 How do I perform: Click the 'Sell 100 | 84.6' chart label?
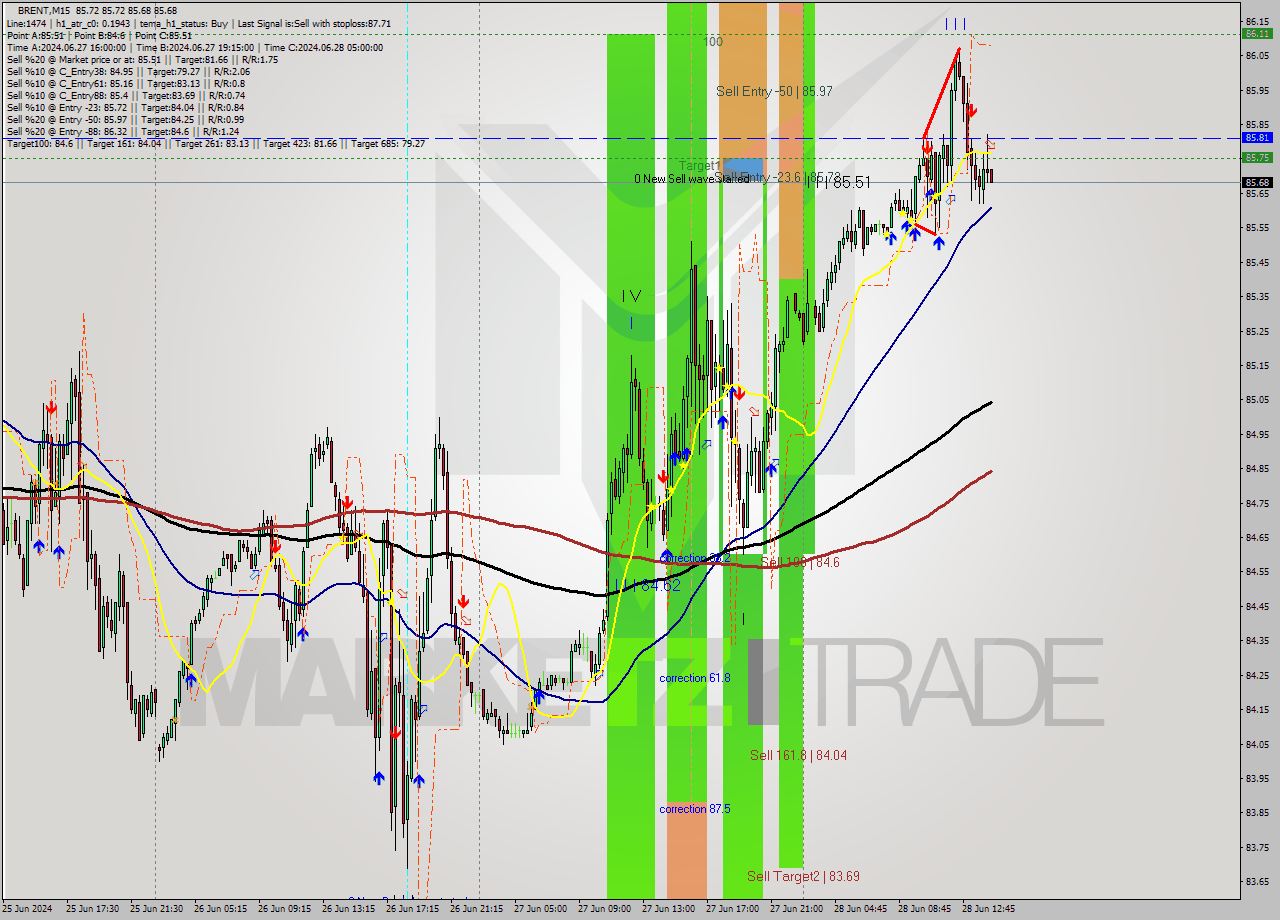(800, 563)
